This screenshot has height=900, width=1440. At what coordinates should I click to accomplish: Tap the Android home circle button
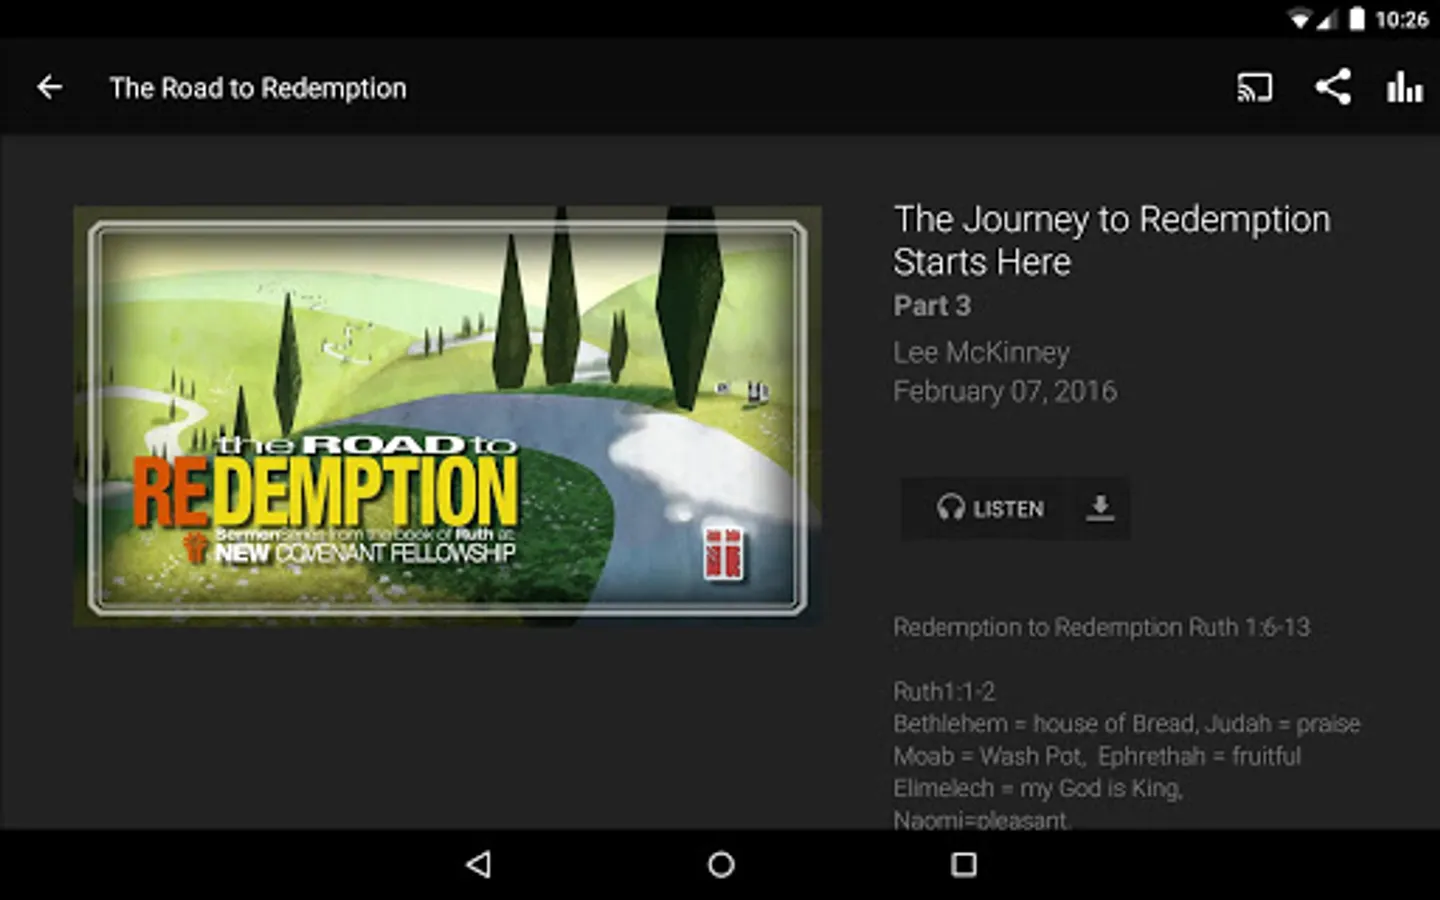pos(721,864)
